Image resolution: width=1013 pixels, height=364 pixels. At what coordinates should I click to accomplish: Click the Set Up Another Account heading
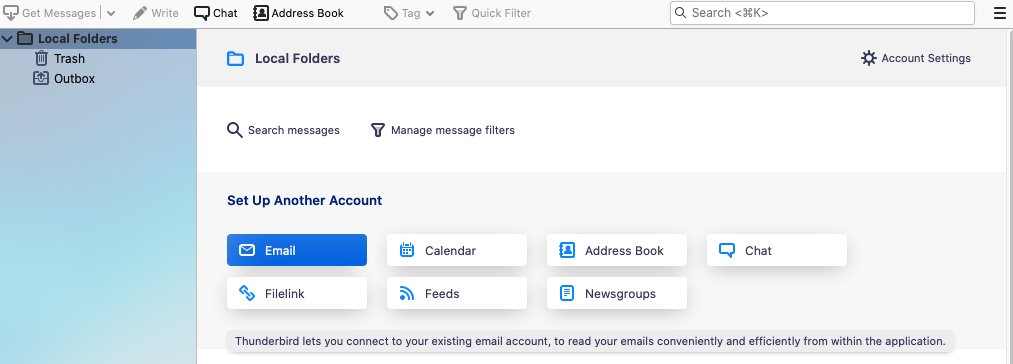click(304, 200)
